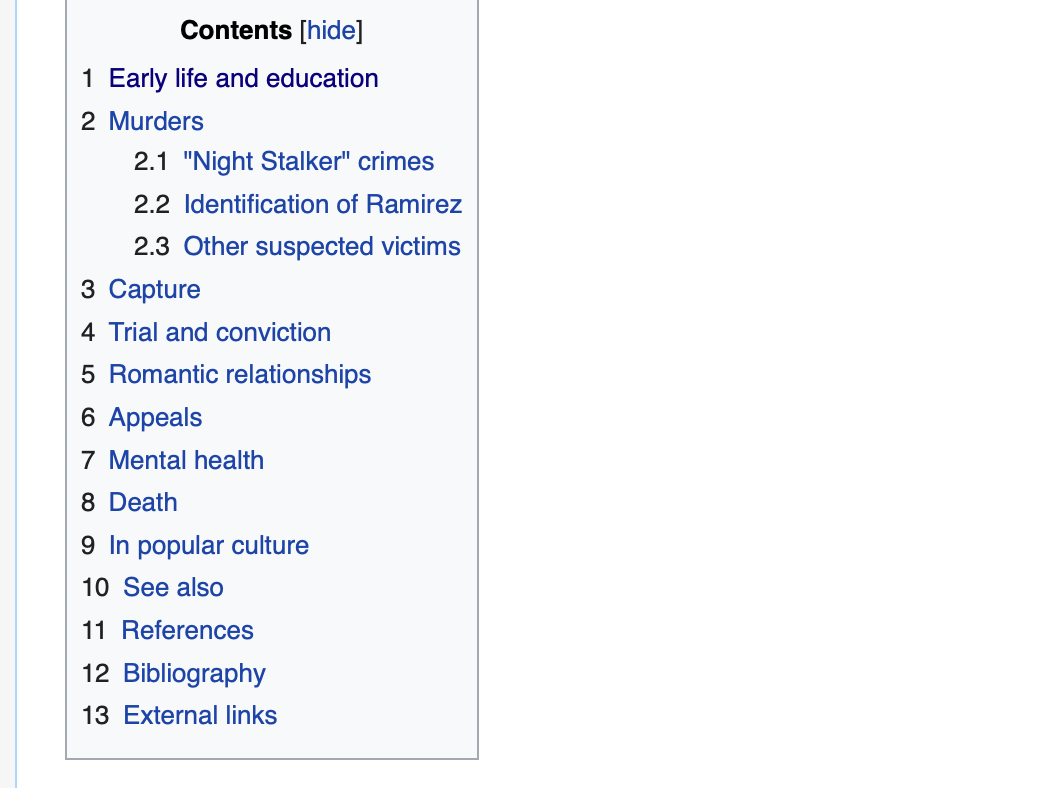Open the Mental health section

click(x=186, y=461)
